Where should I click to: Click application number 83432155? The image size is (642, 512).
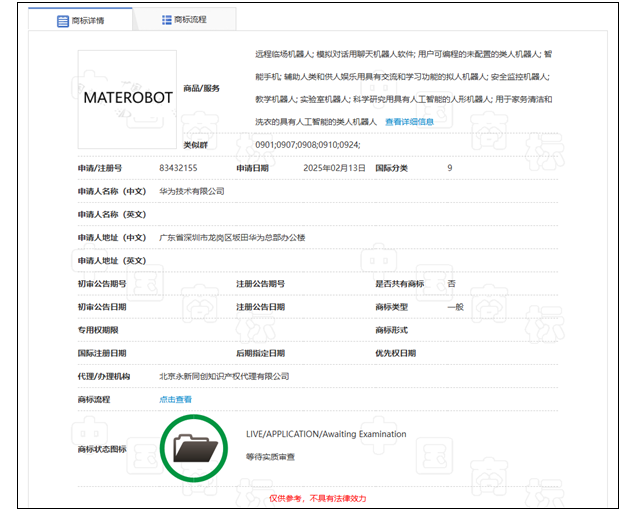pyautogui.click(x=178, y=168)
